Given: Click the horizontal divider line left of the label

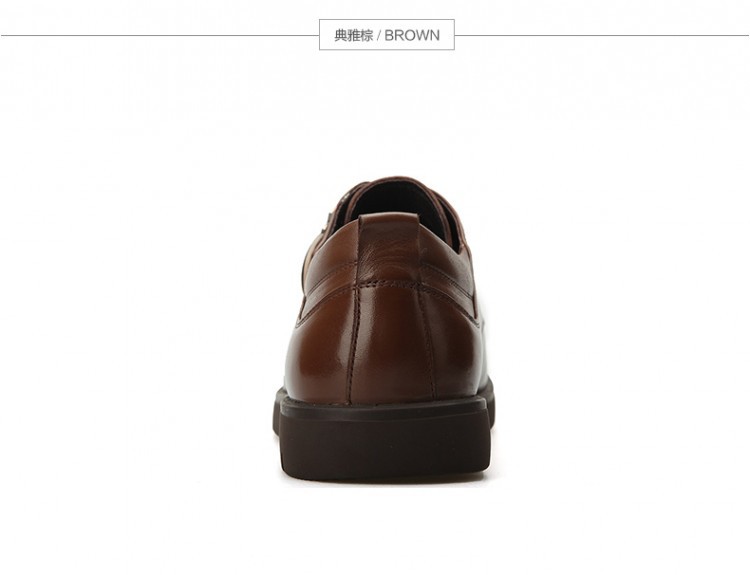Looking at the screenshot, I should 160,35.
